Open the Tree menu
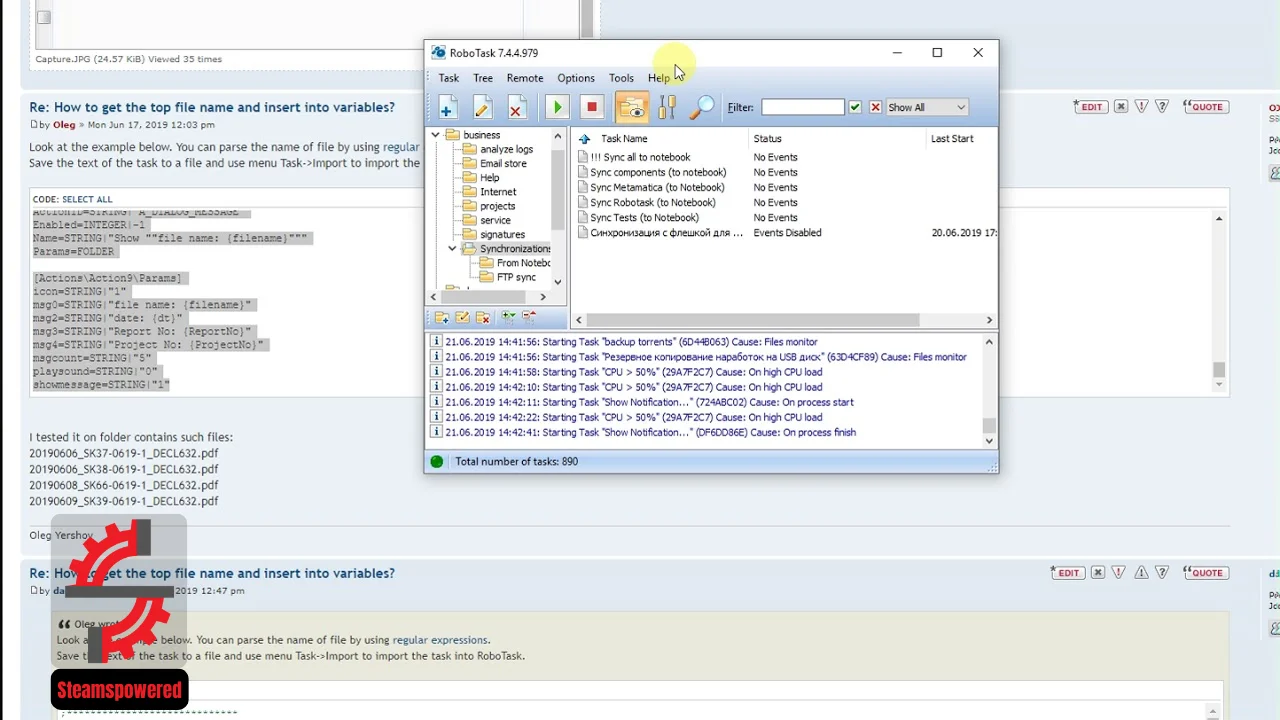 pyautogui.click(x=483, y=78)
